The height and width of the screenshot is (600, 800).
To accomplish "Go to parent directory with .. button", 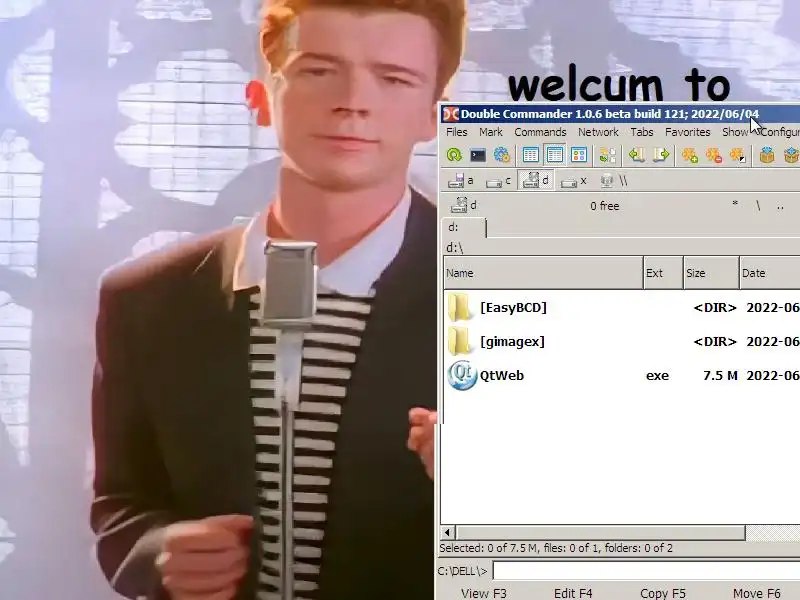I will pos(780,205).
